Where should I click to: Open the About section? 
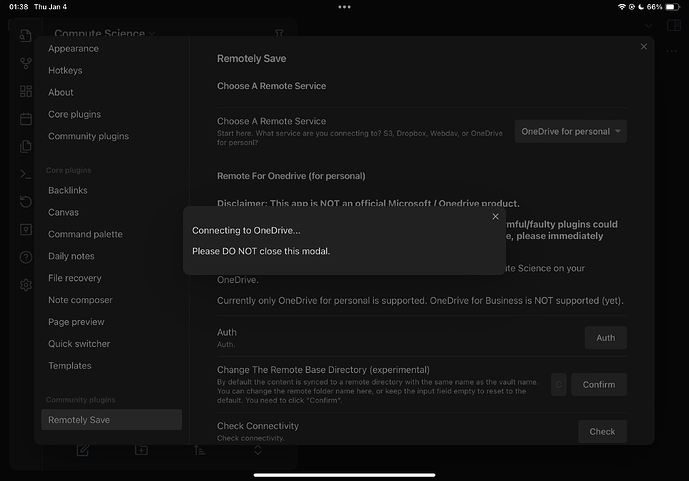tap(61, 92)
